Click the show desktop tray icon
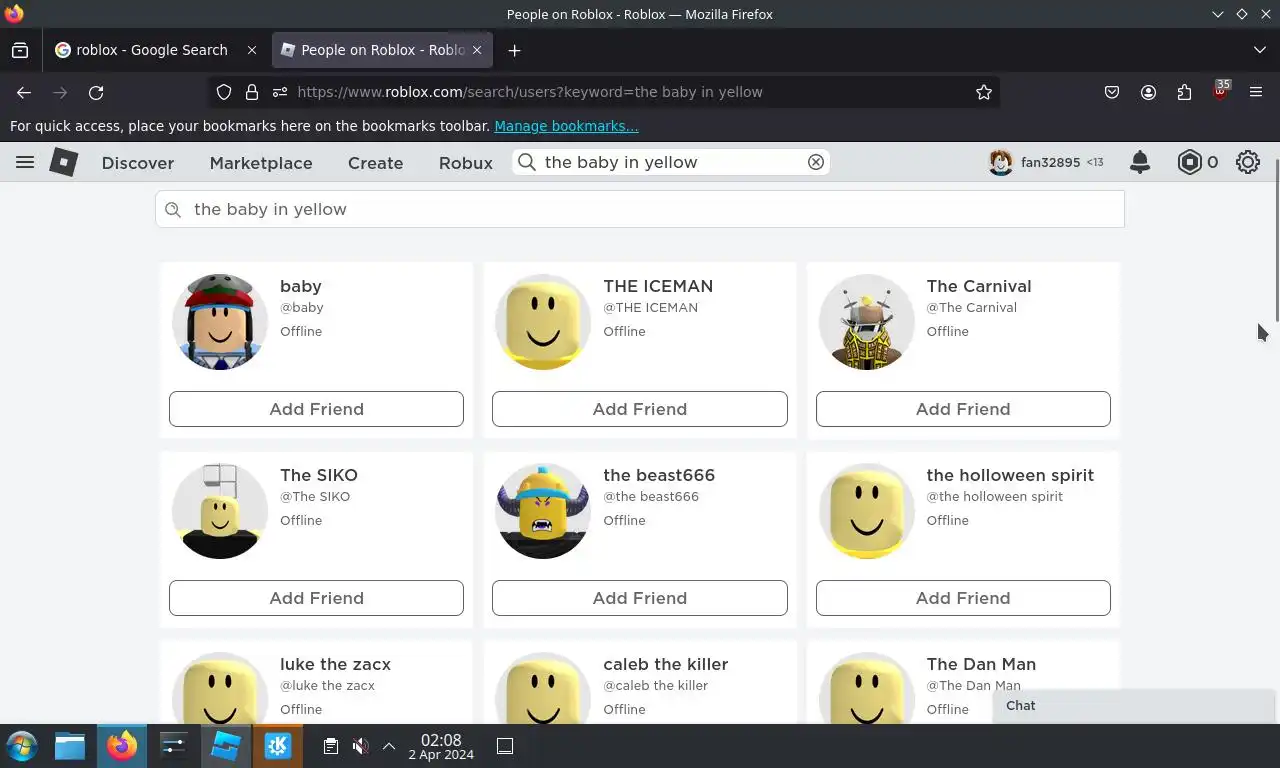Image resolution: width=1280 pixels, height=768 pixels. coord(505,746)
